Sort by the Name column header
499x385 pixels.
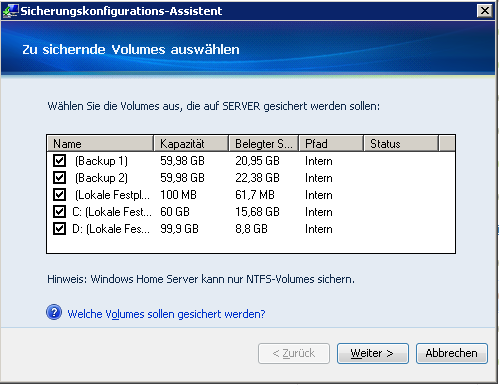(x=100, y=144)
